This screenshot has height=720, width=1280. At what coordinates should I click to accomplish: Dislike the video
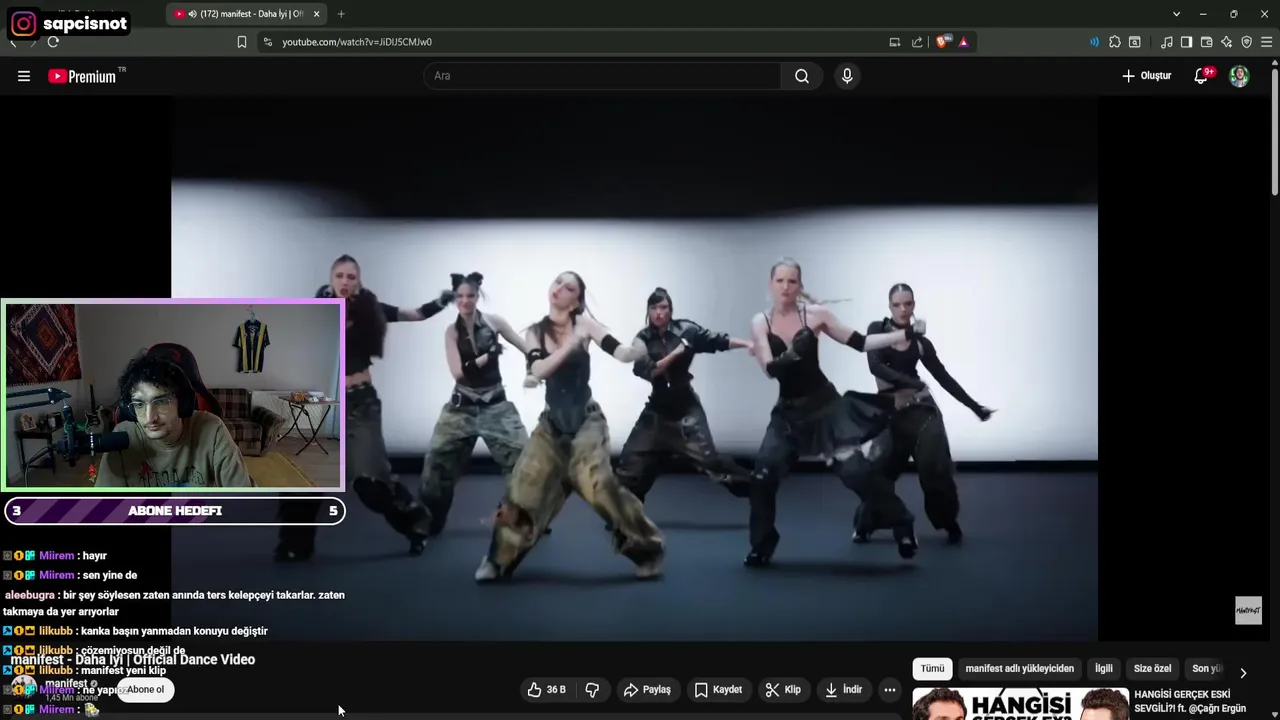(592, 690)
